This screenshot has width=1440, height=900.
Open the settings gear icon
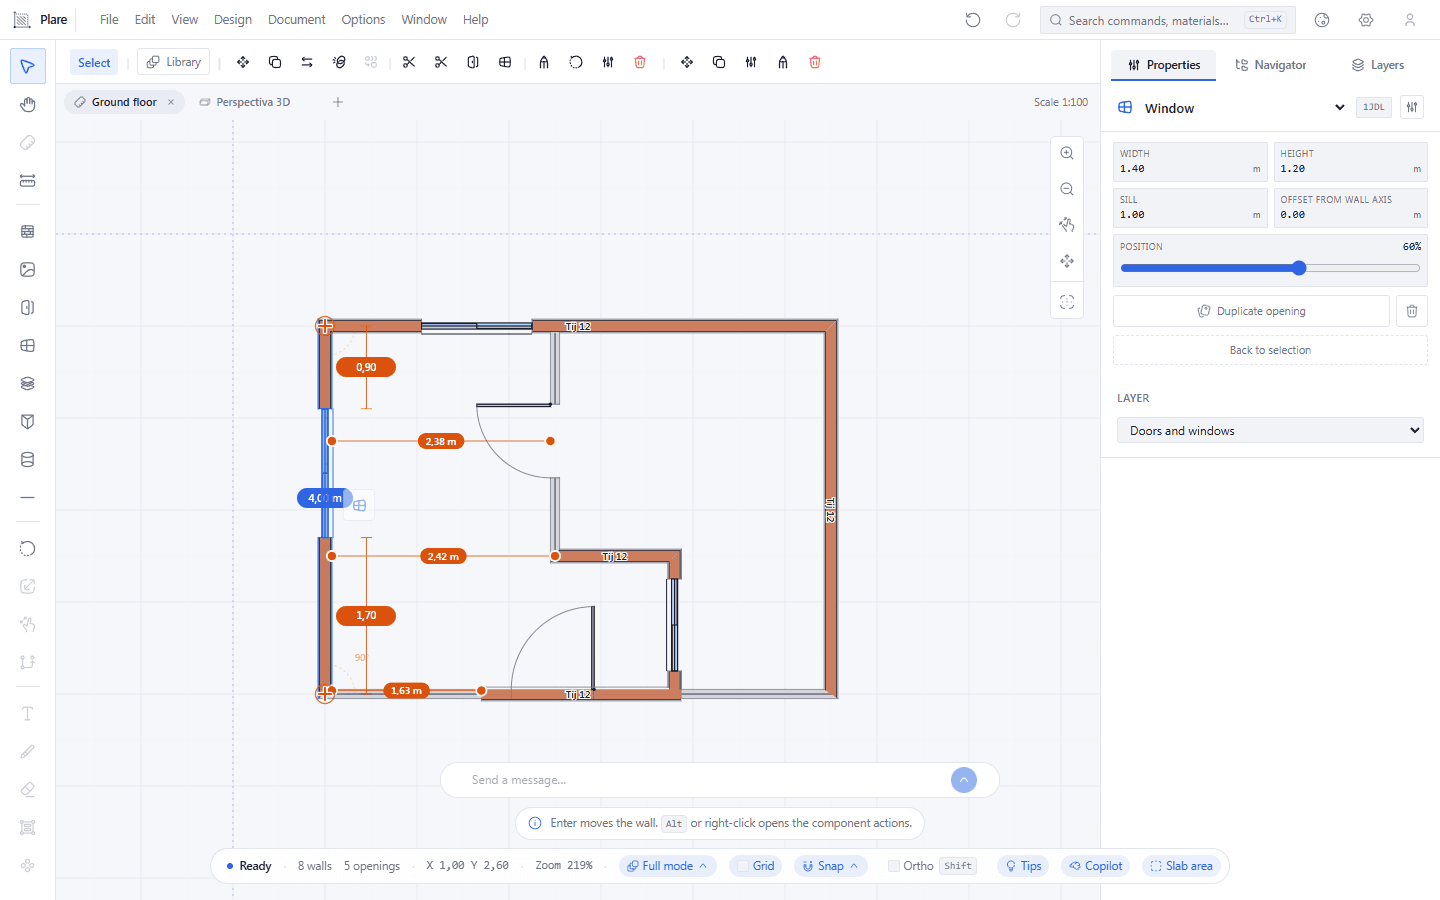pyautogui.click(x=1366, y=20)
